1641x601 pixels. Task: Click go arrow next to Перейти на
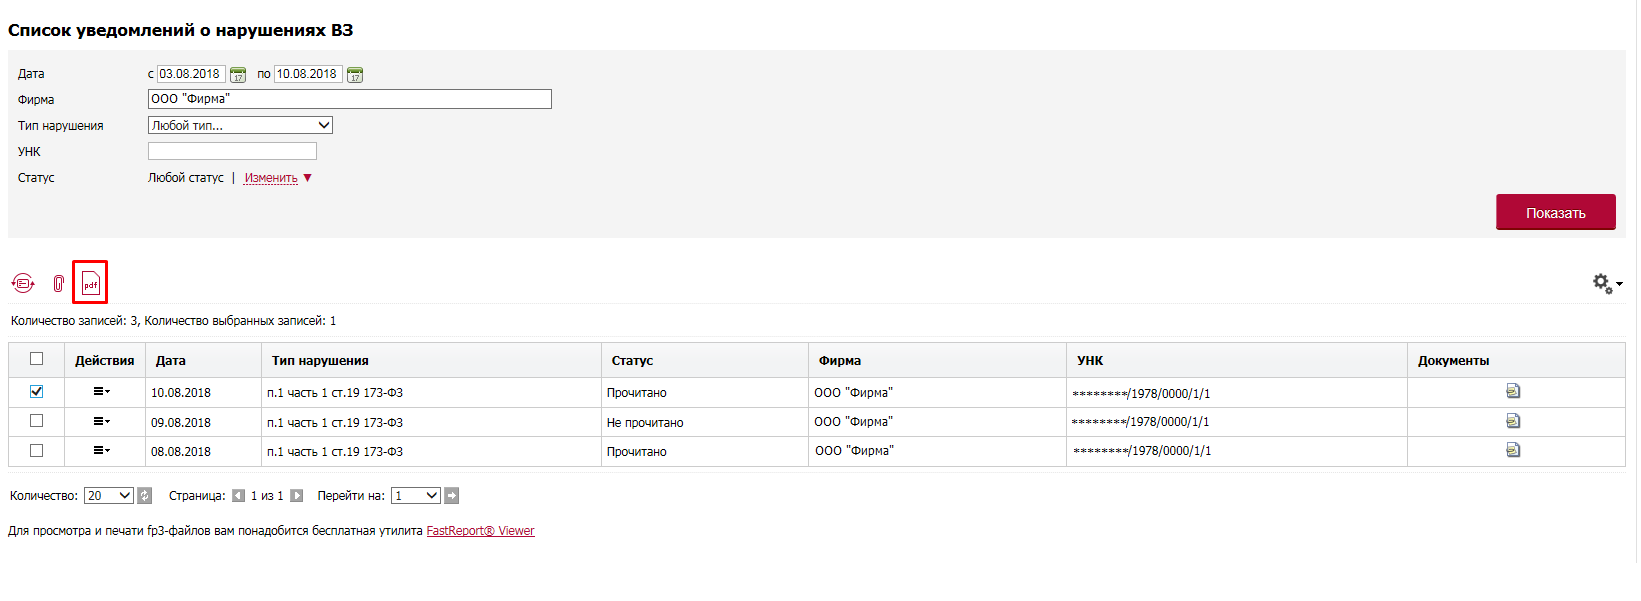pos(452,496)
